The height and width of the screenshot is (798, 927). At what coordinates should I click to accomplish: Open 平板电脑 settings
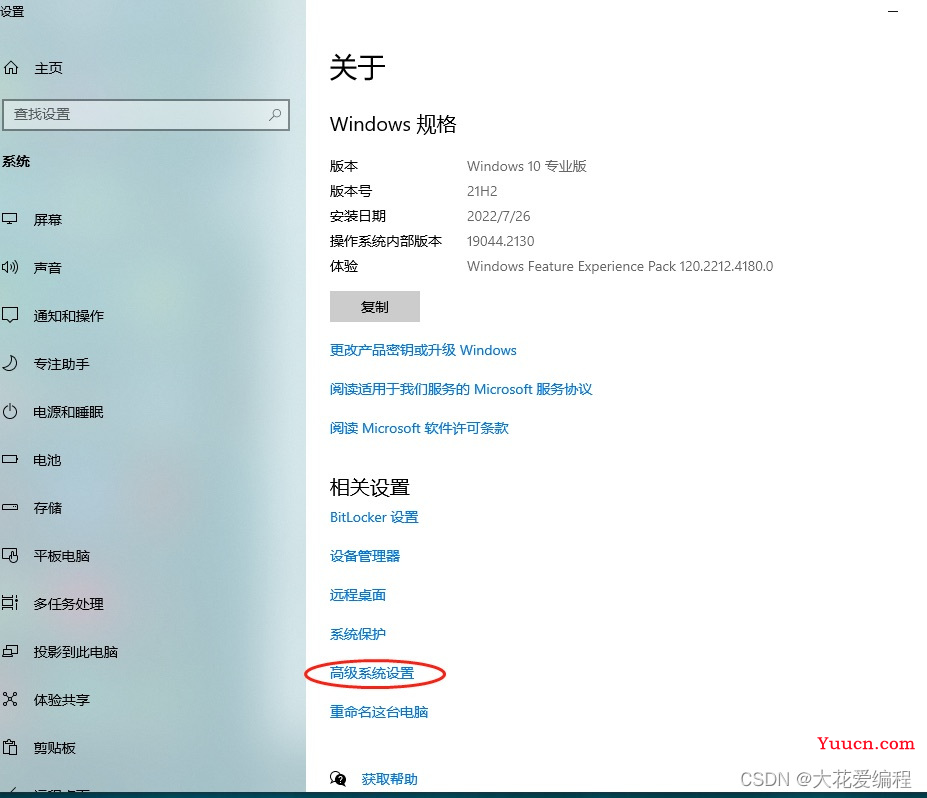tap(61, 556)
